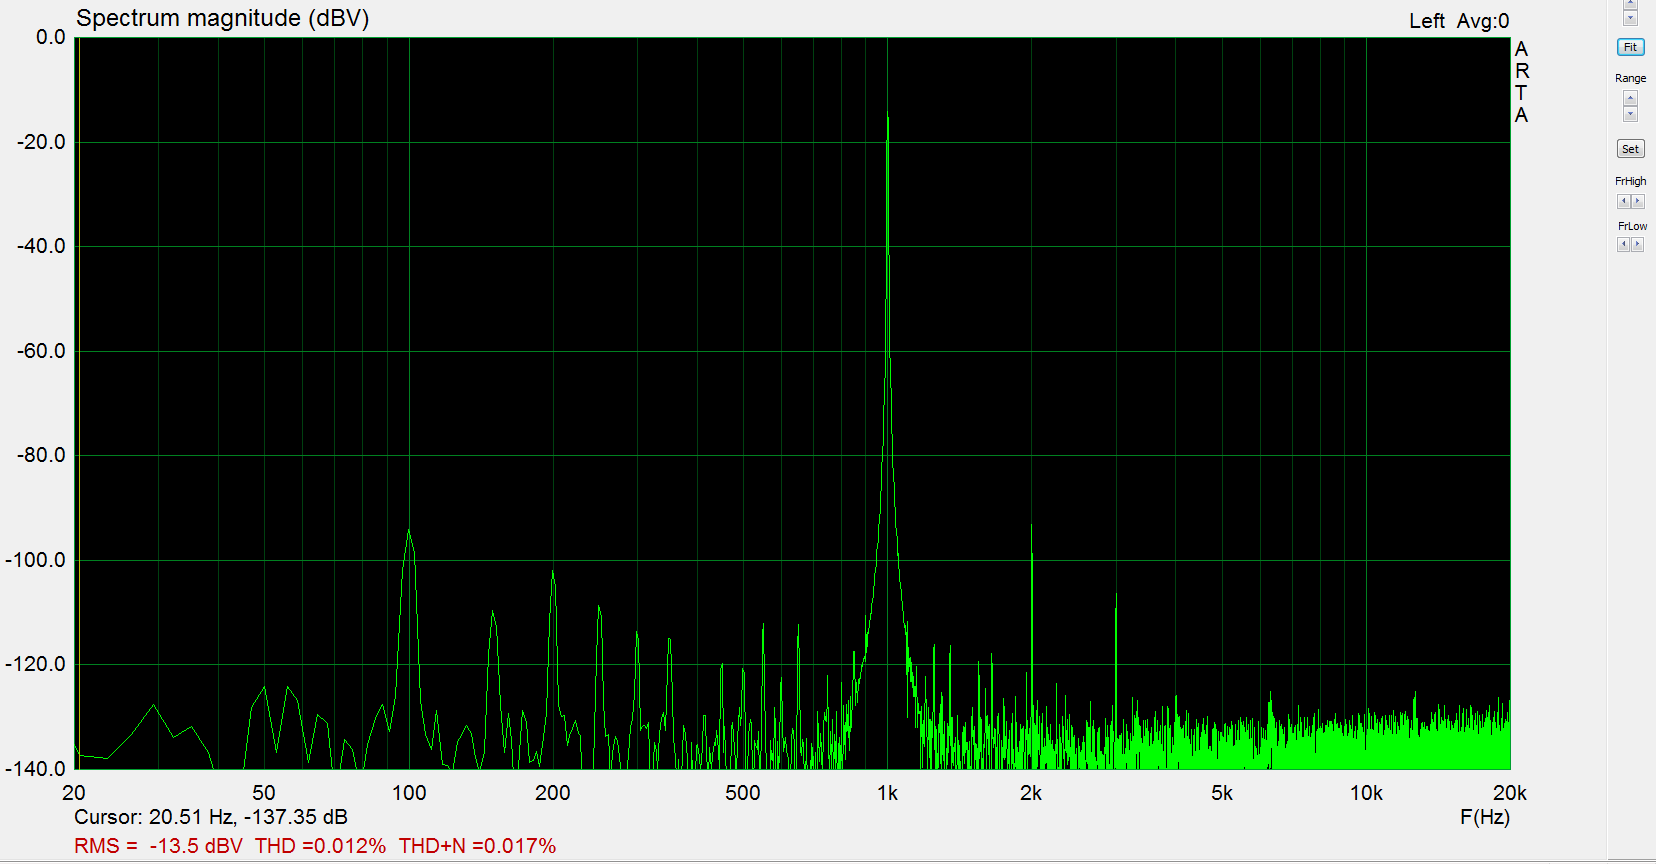Click the down arrow above the Fit button

(1630, 18)
